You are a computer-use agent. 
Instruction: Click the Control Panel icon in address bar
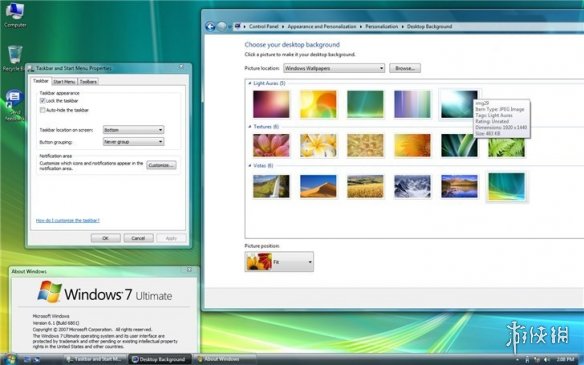237,26
